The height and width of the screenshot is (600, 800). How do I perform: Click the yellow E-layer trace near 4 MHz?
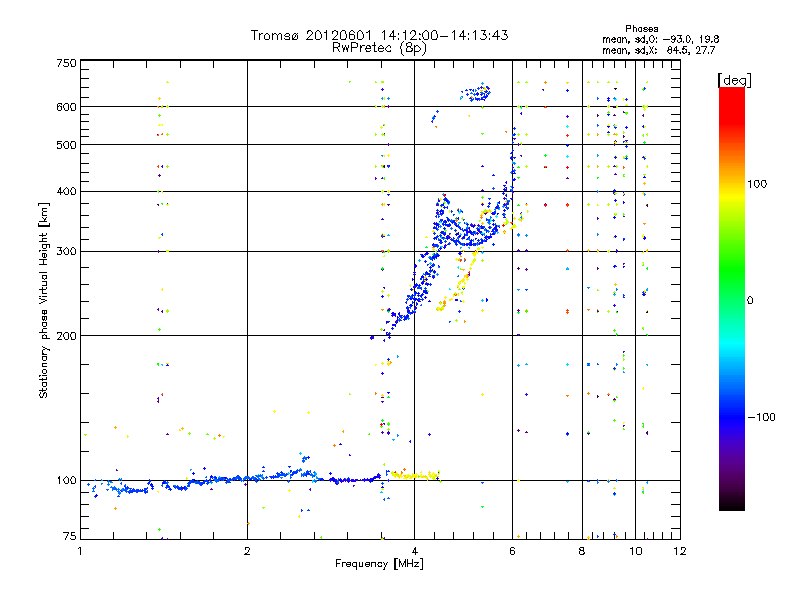coord(415,475)
